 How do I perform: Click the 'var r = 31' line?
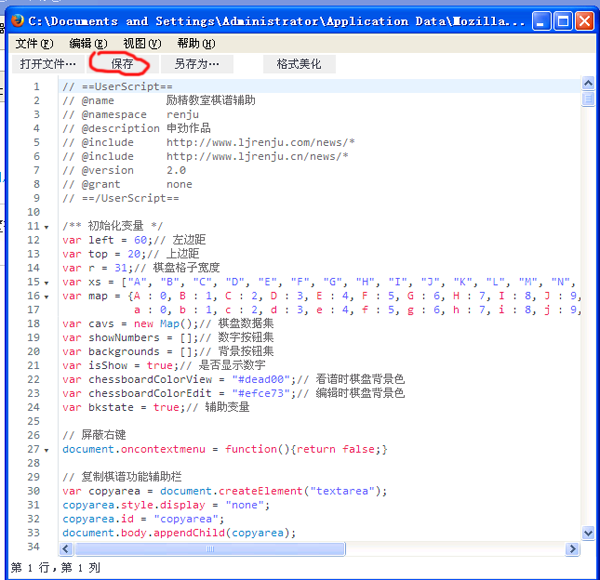[x=141, y=268]
